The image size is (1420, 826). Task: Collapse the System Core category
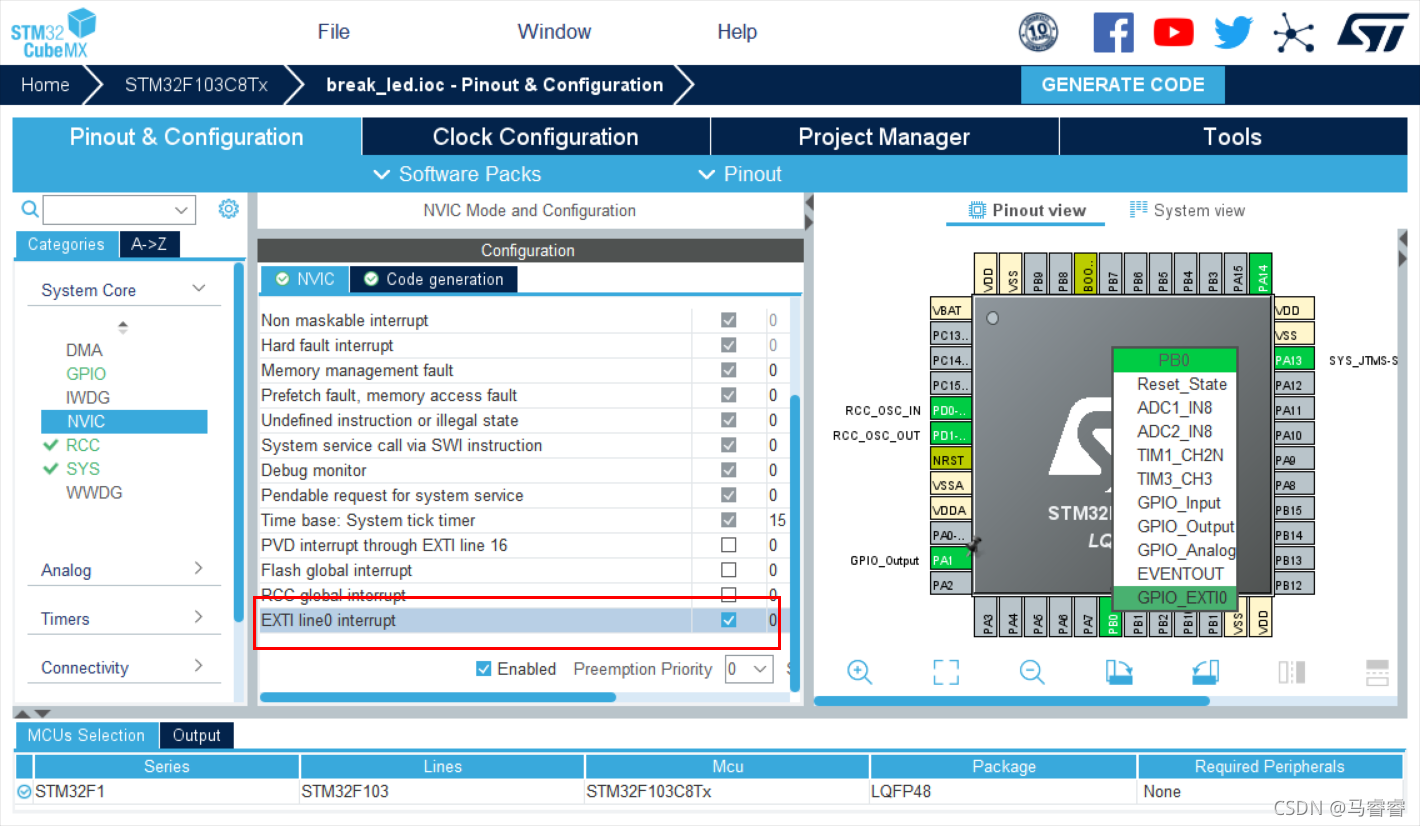199,289
